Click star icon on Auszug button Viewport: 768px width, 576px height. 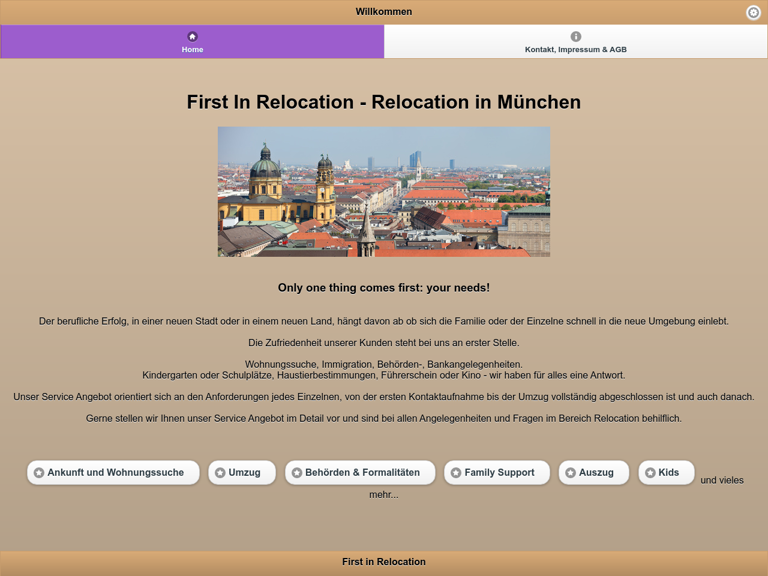click(x=571, y=473)
